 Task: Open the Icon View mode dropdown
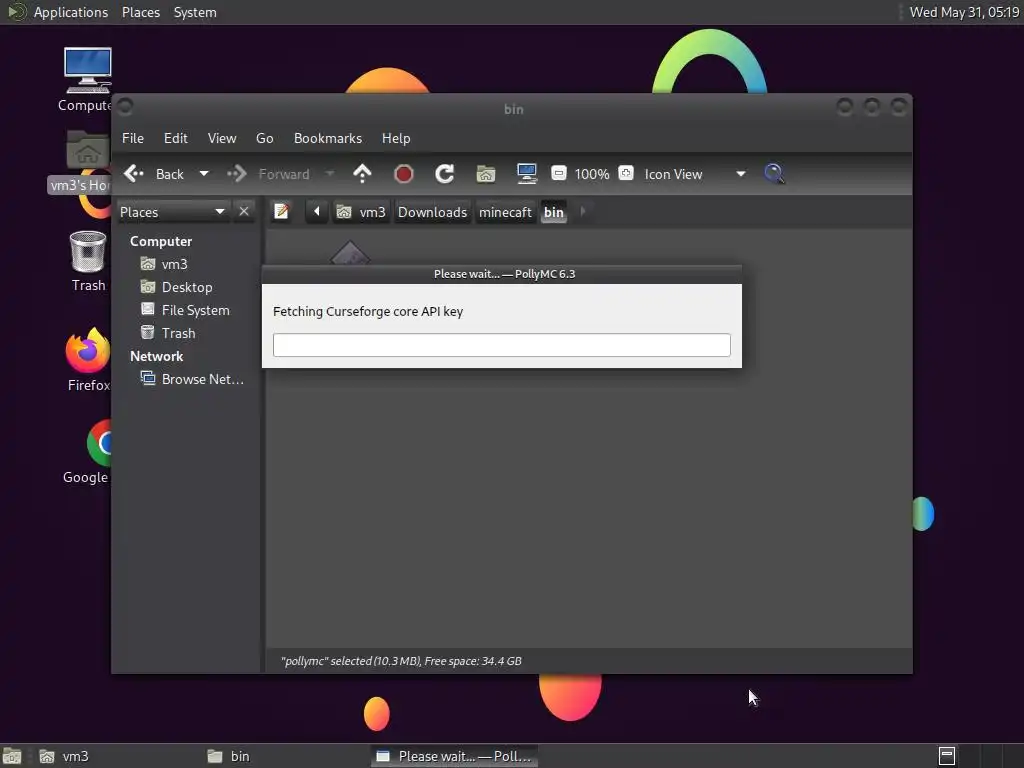pos(695,174)
